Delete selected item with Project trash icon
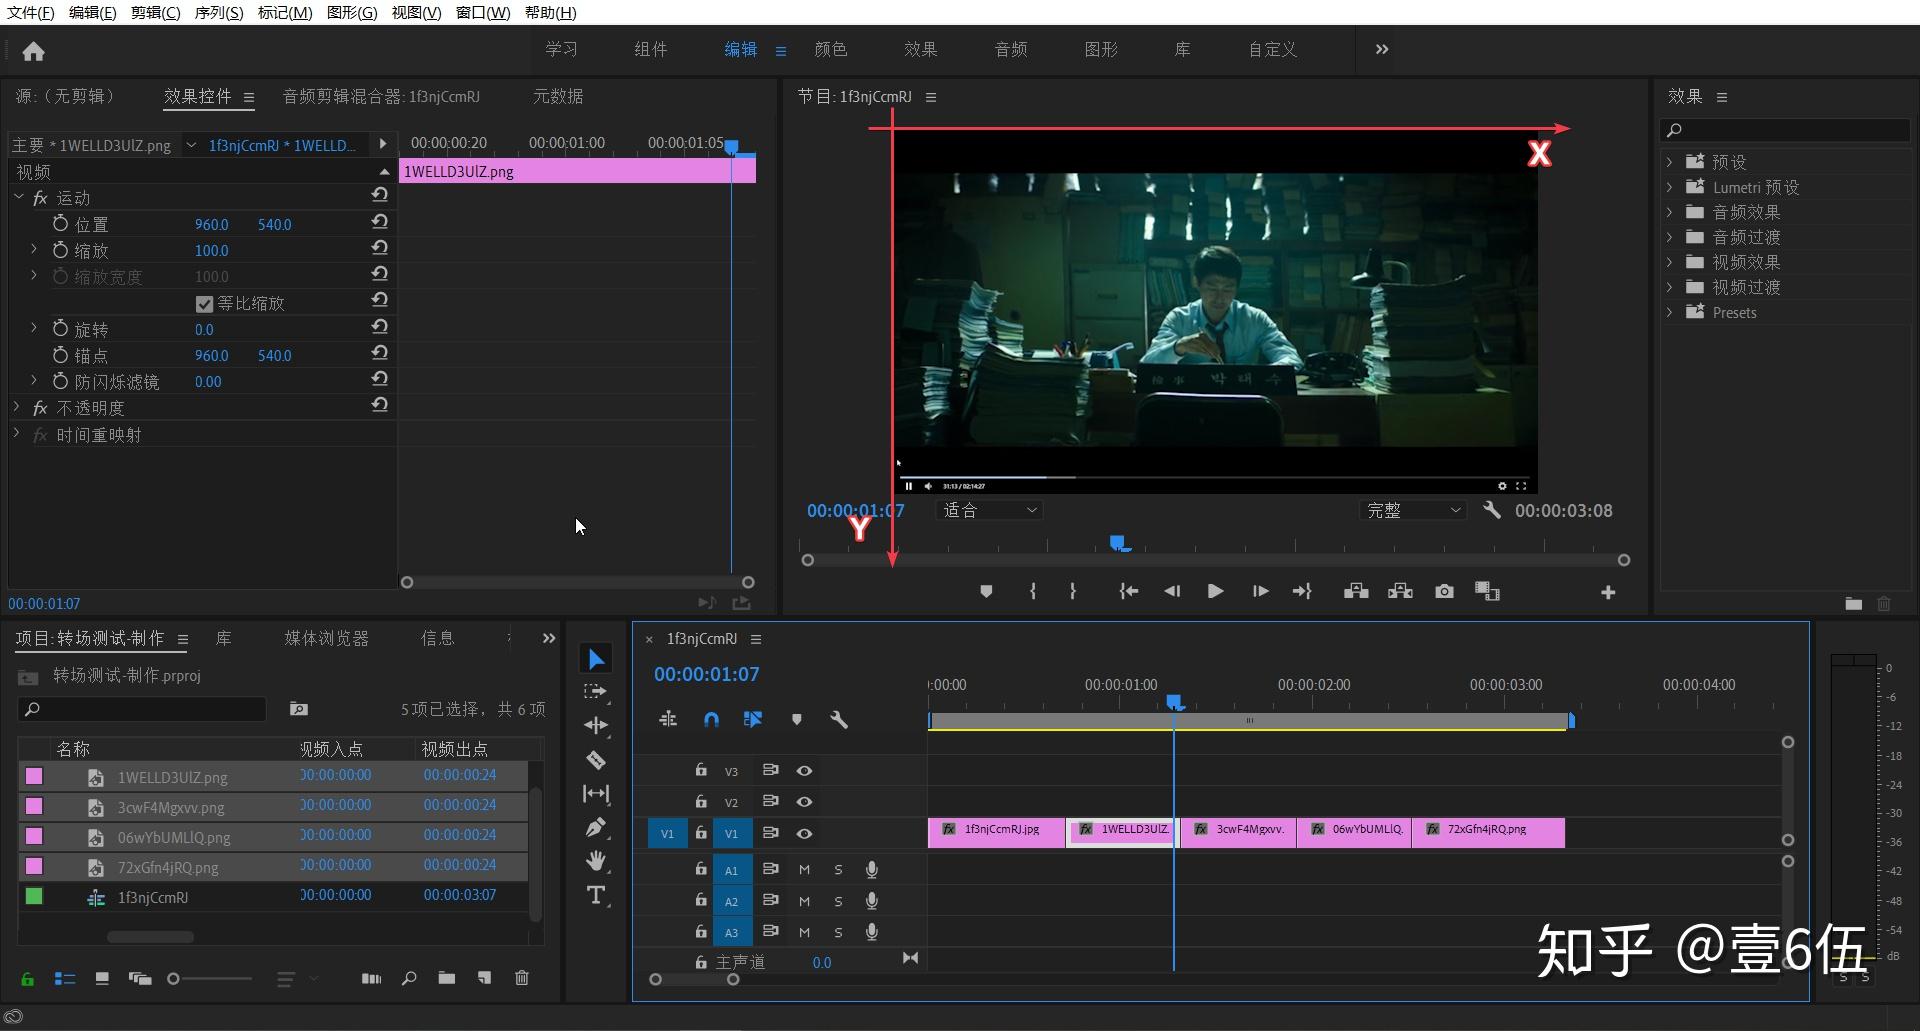1920x1031 pixels. (x=521, y=978)
